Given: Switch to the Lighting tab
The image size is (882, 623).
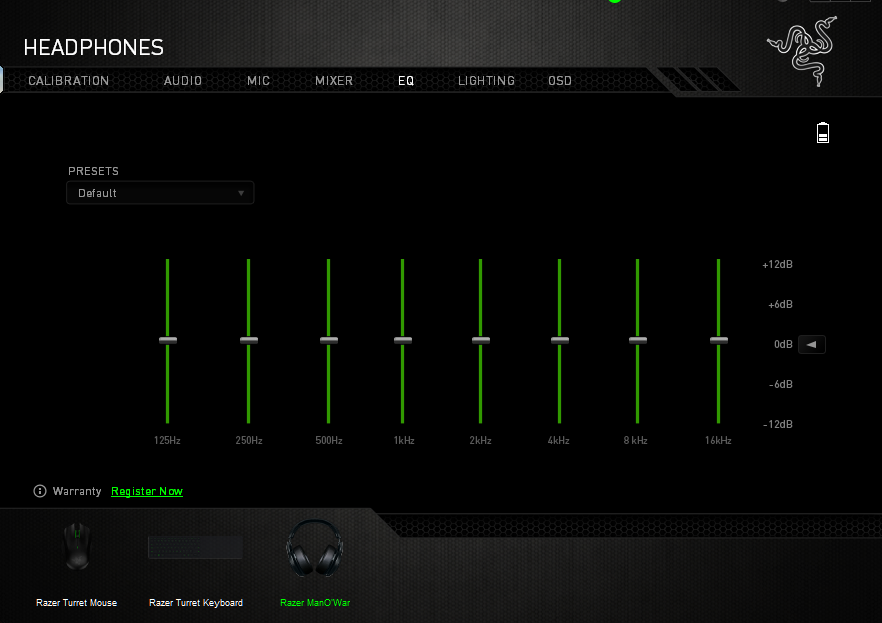Looking at the screenshot, I should (x=486, y=81).
